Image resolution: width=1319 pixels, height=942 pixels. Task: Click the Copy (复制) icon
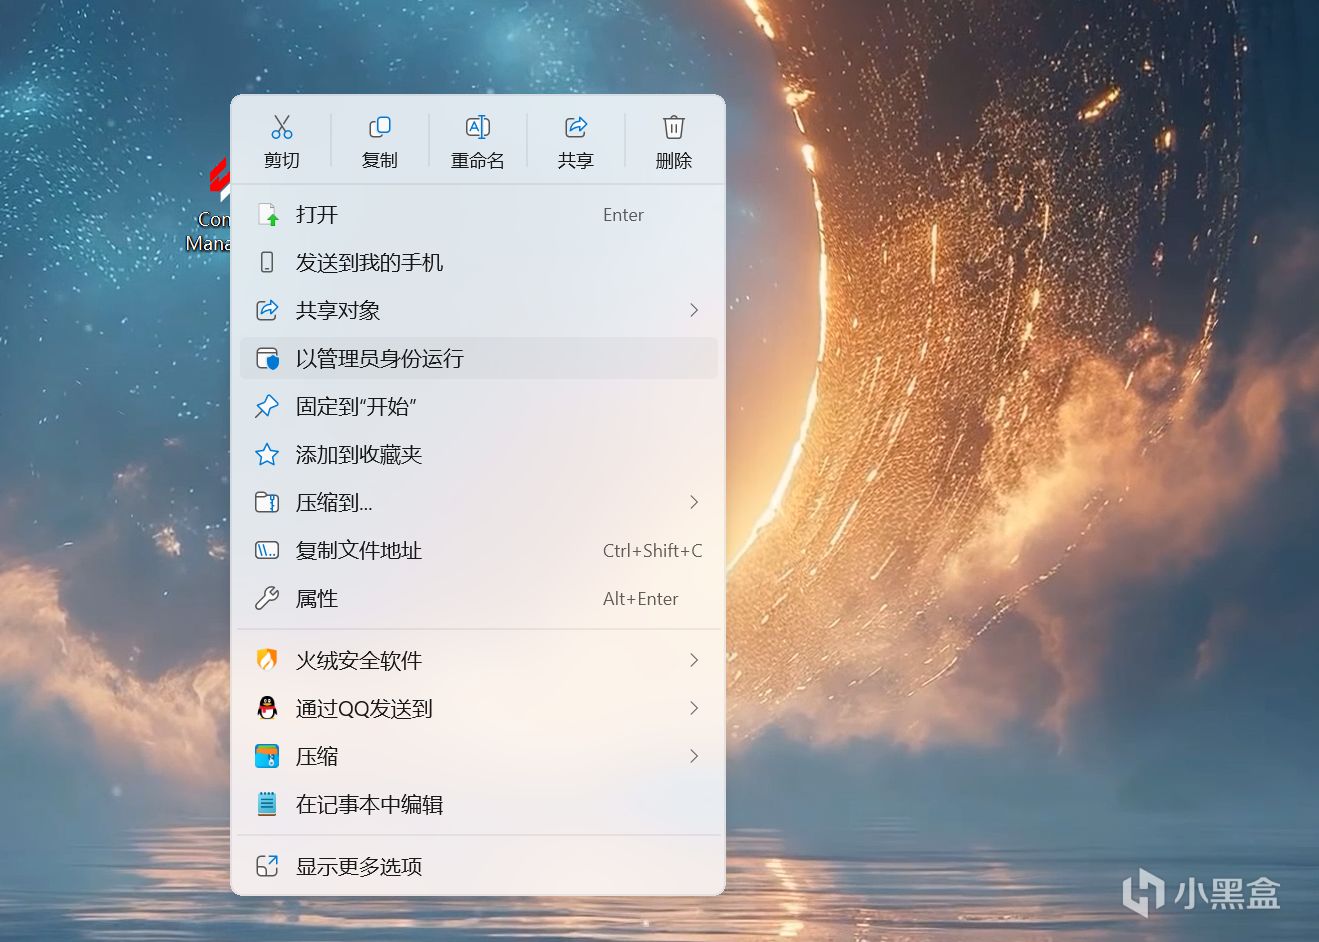click(x=380, y=127)
